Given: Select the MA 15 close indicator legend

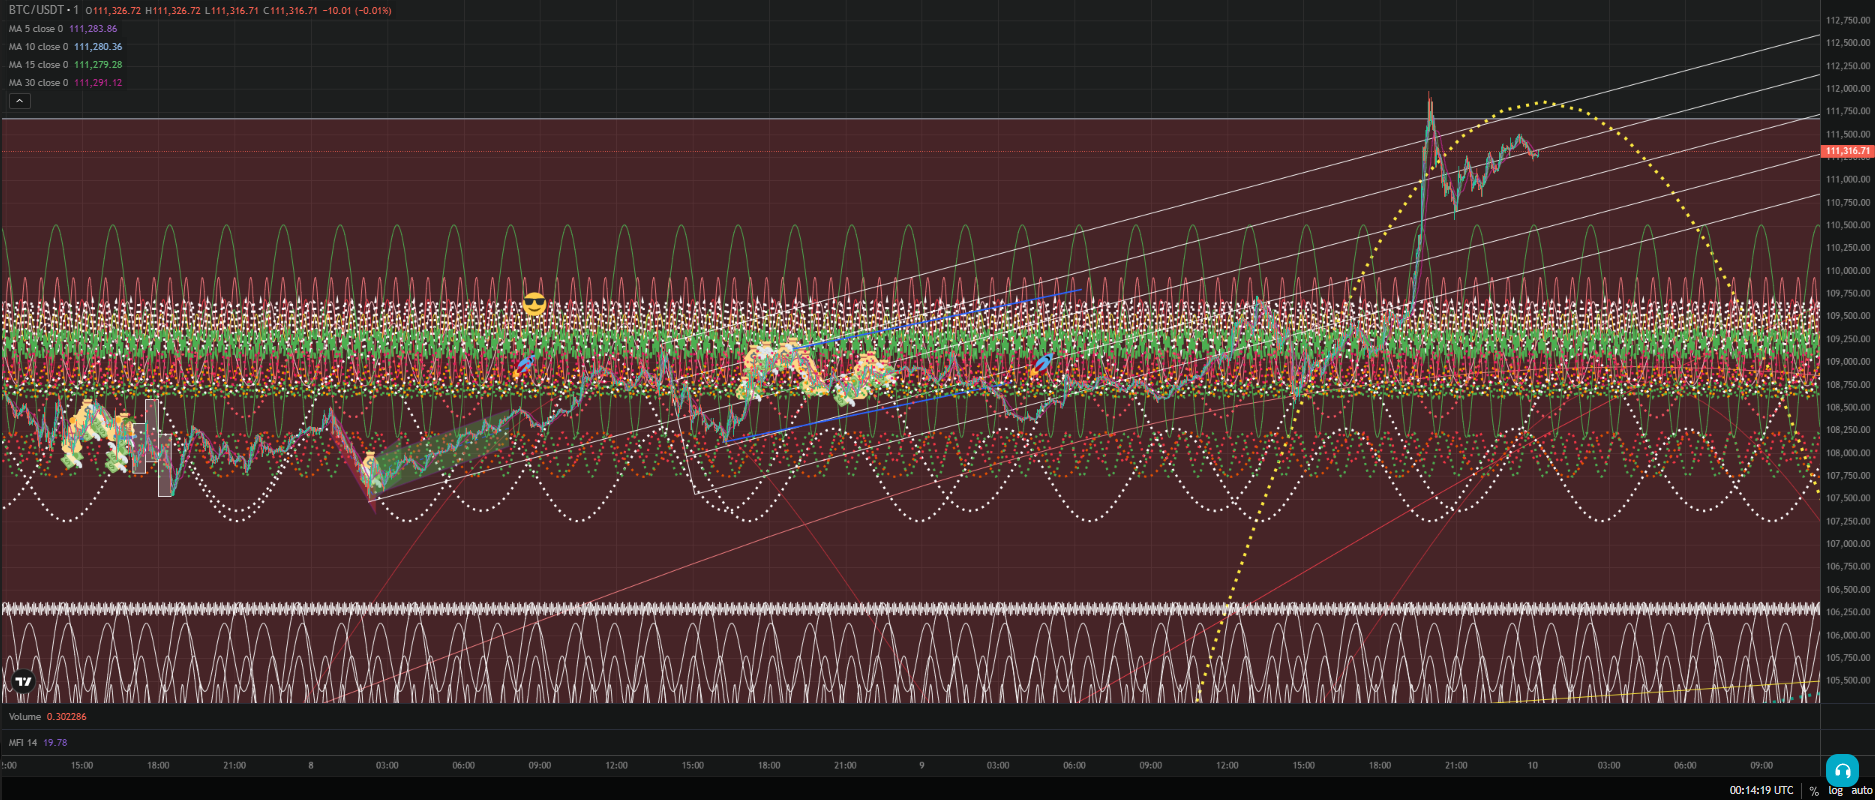Looking at the screenshot, I should pyautogui.click(x=38, y=65).
